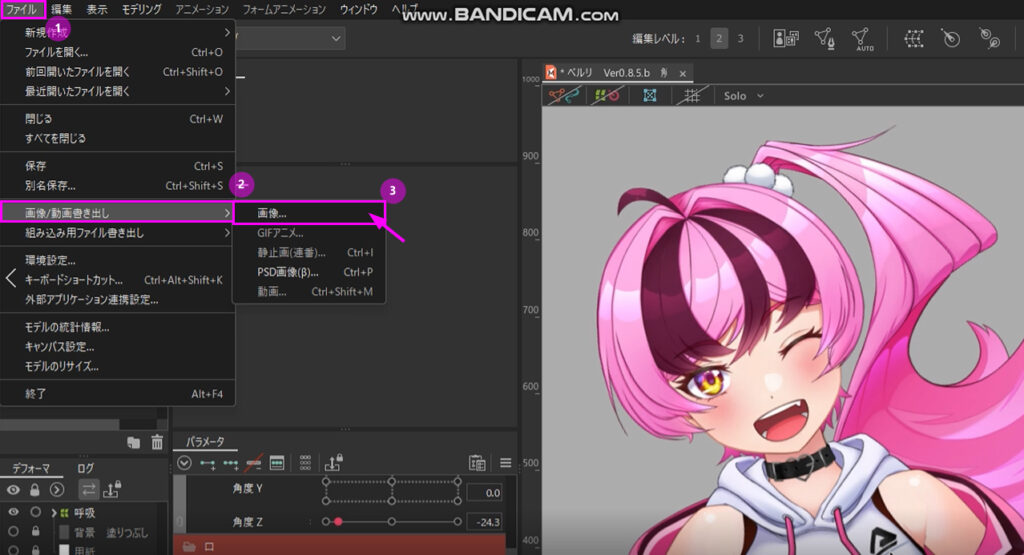
Task: Click the automatic mesh generator AUTO icon
Action: [x=860, y=39]
